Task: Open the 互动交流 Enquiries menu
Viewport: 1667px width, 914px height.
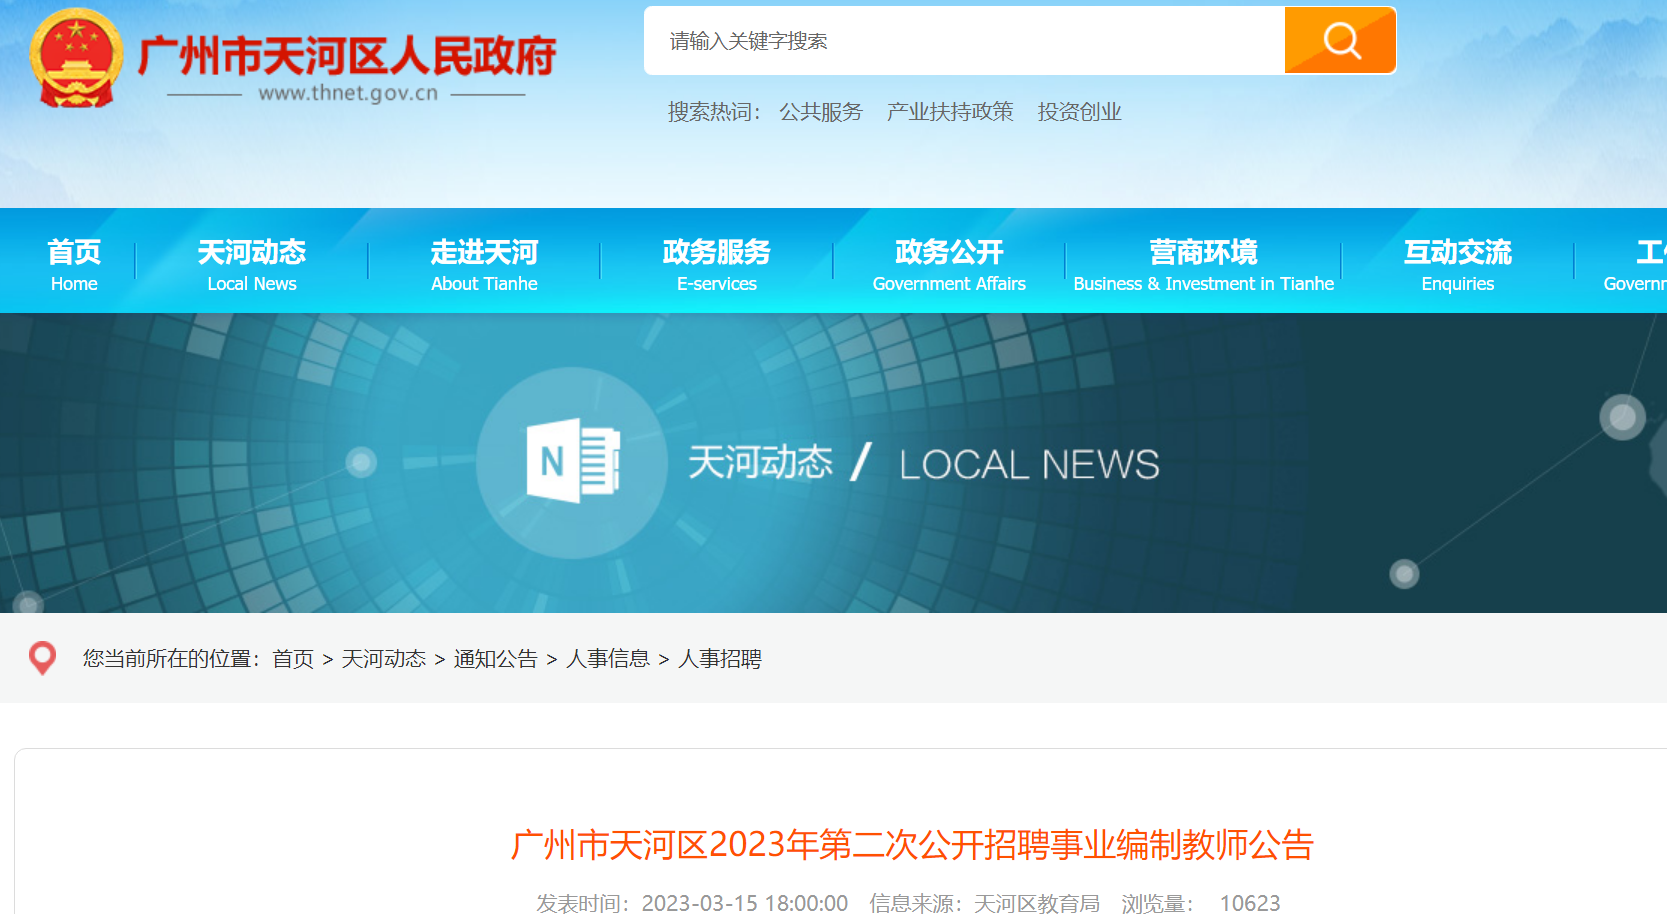Action: [x=1458, y=264]
